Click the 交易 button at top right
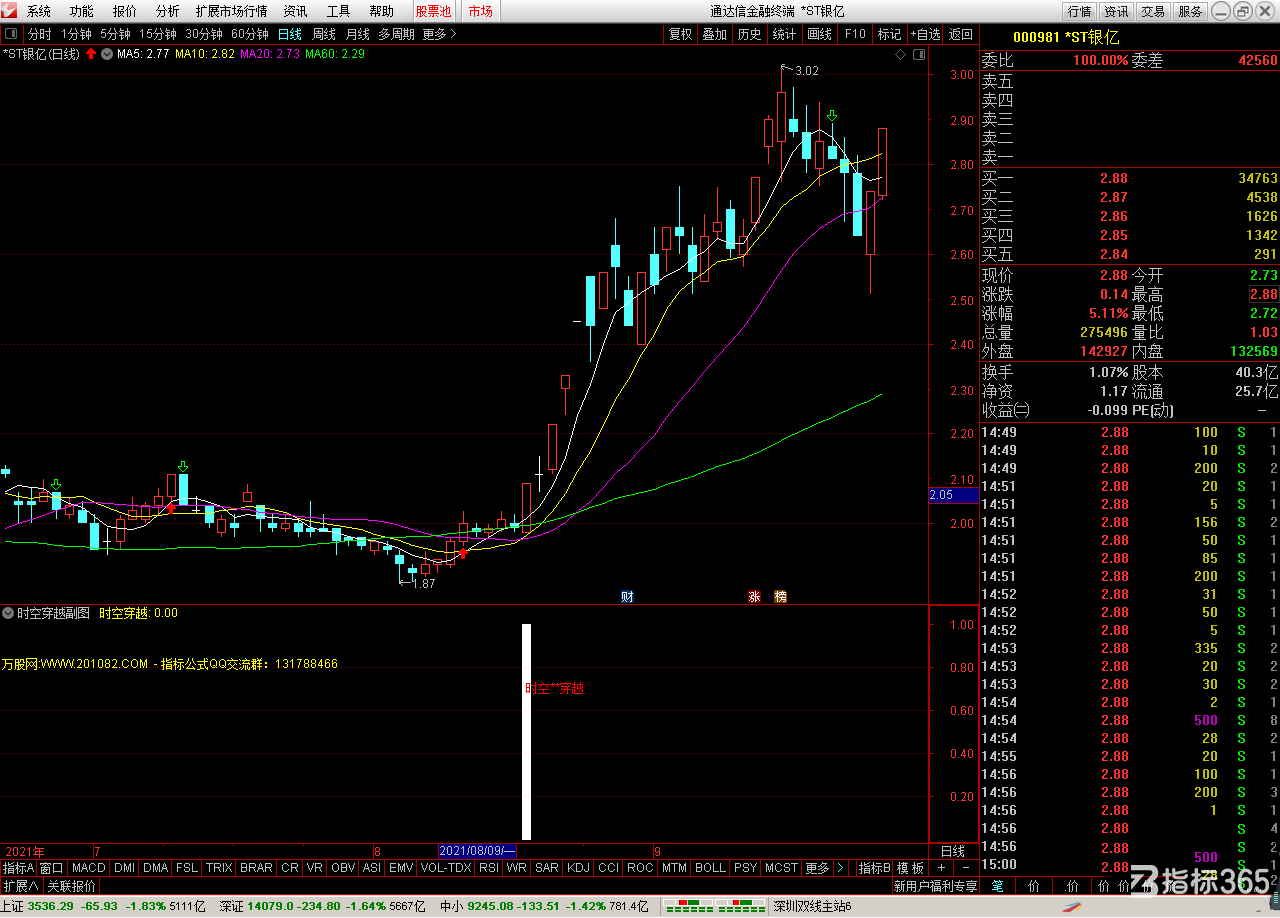Screen dimensions: 1280x918 click(1153, 12)
